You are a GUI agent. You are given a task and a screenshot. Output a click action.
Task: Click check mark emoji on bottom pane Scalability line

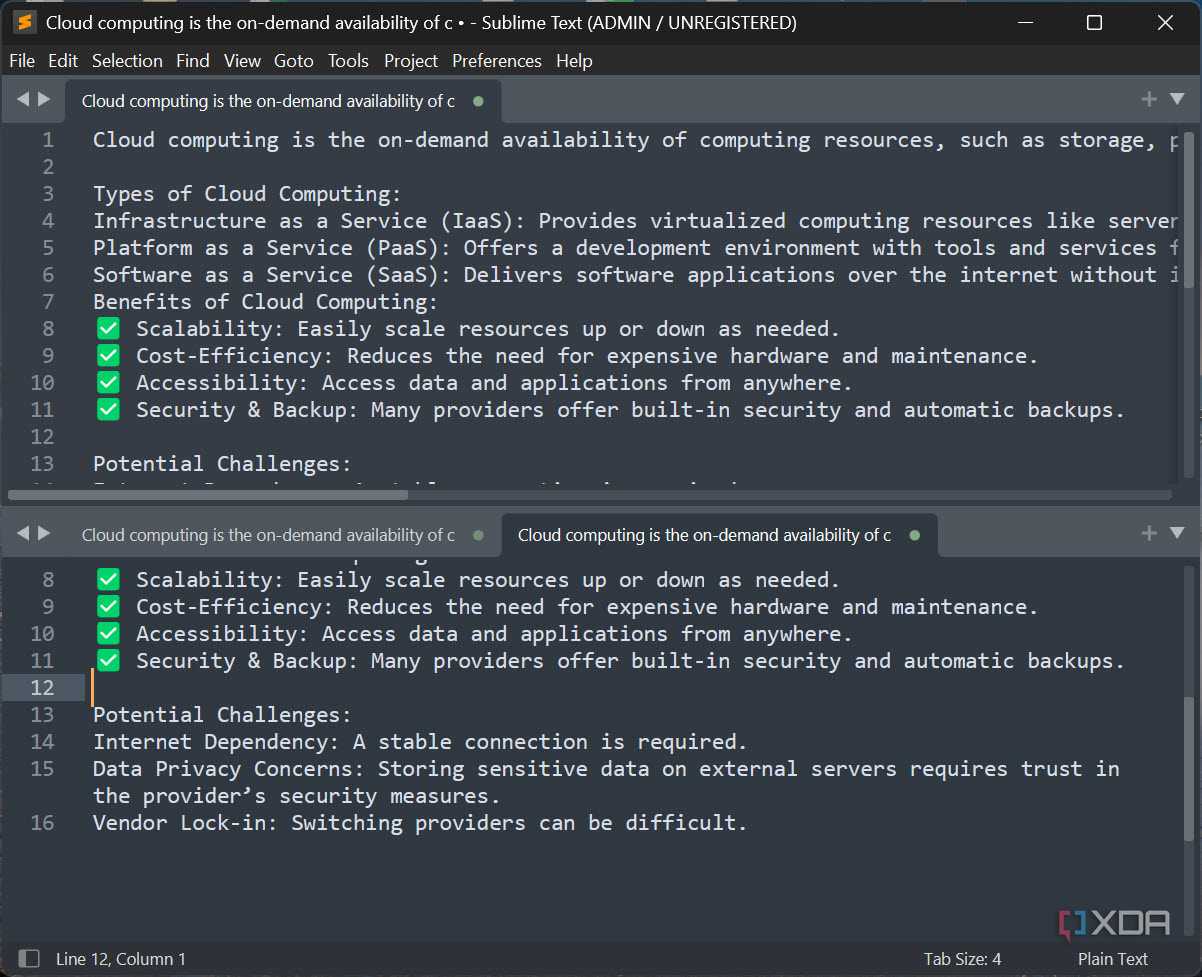click(x=108, y=579)
